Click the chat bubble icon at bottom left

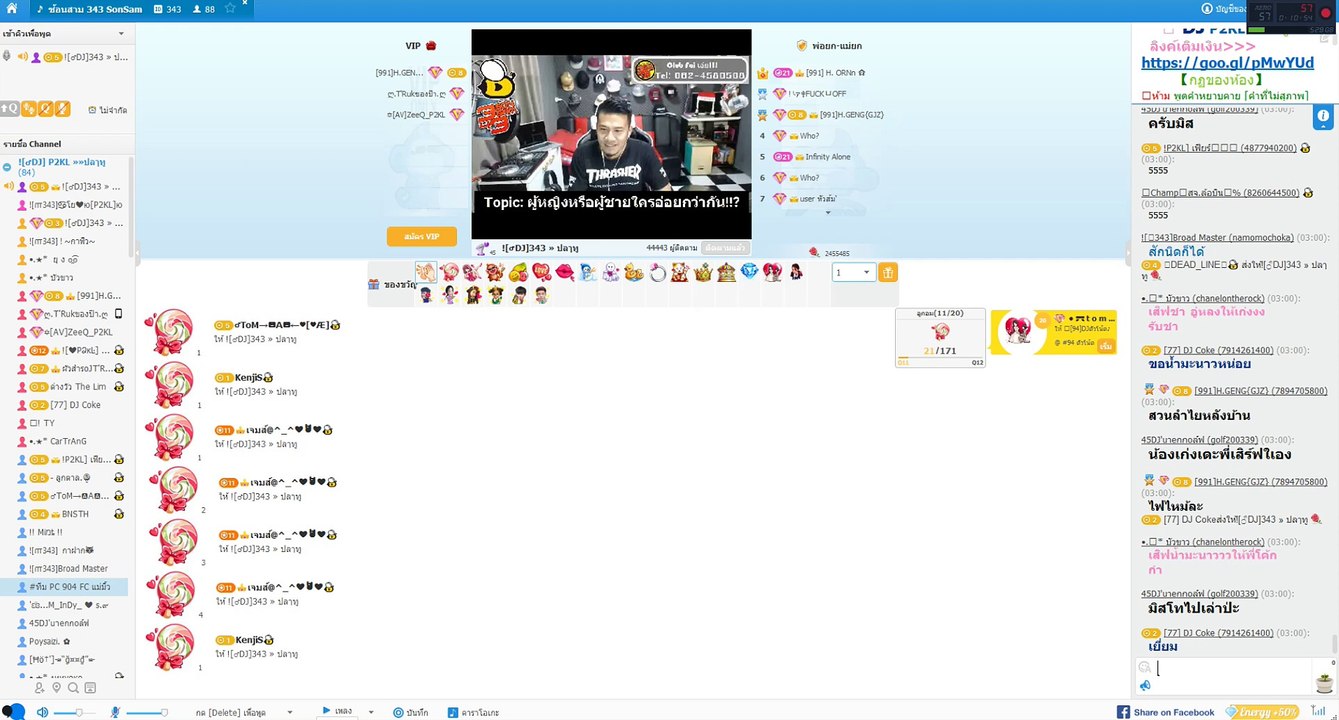coord(13,712)
